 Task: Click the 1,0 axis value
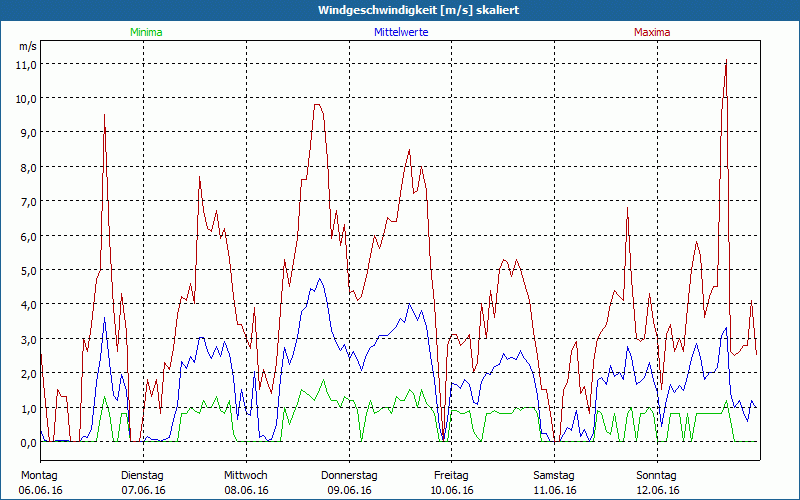(28, 408)
